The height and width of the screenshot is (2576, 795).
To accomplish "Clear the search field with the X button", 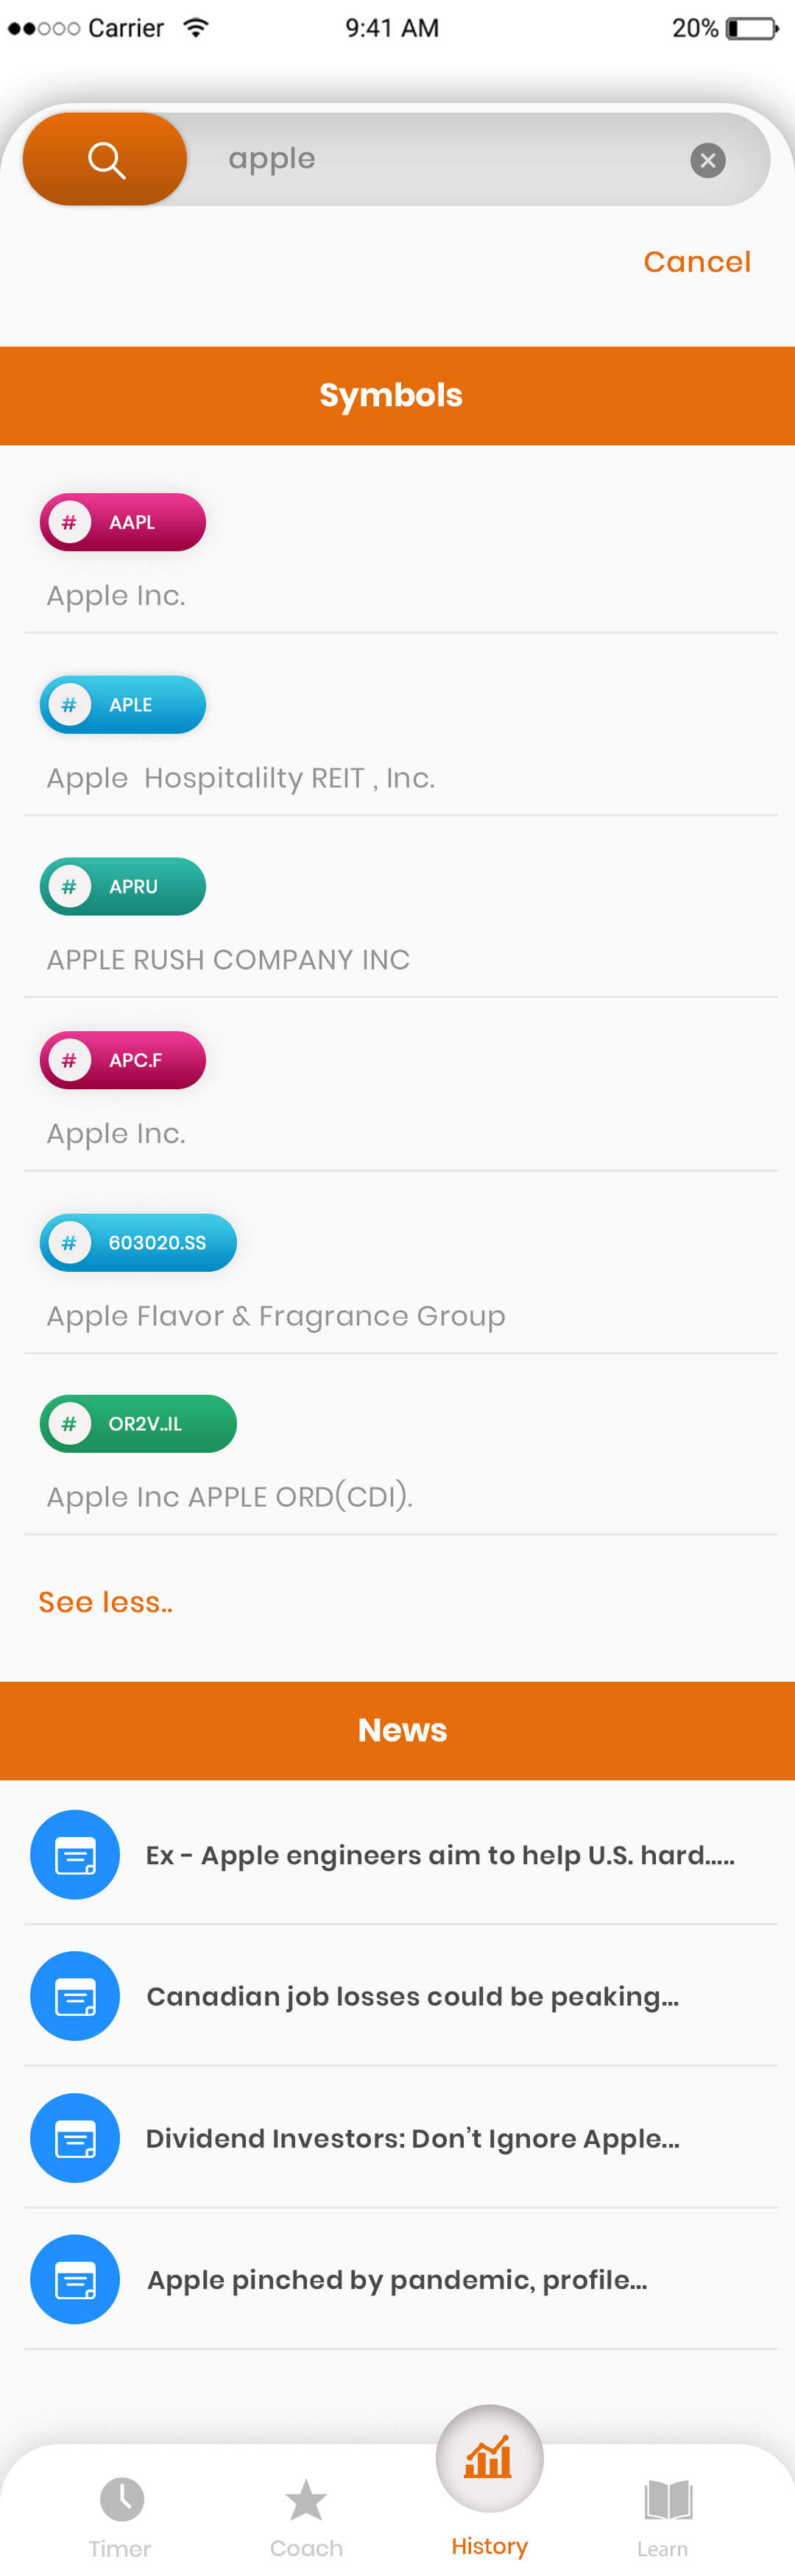I will [708, 160].
